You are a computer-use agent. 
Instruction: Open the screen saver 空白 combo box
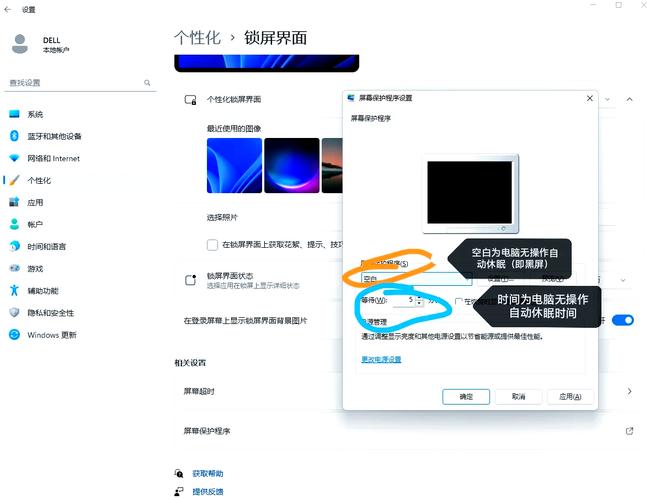click(x=416, y=279)
